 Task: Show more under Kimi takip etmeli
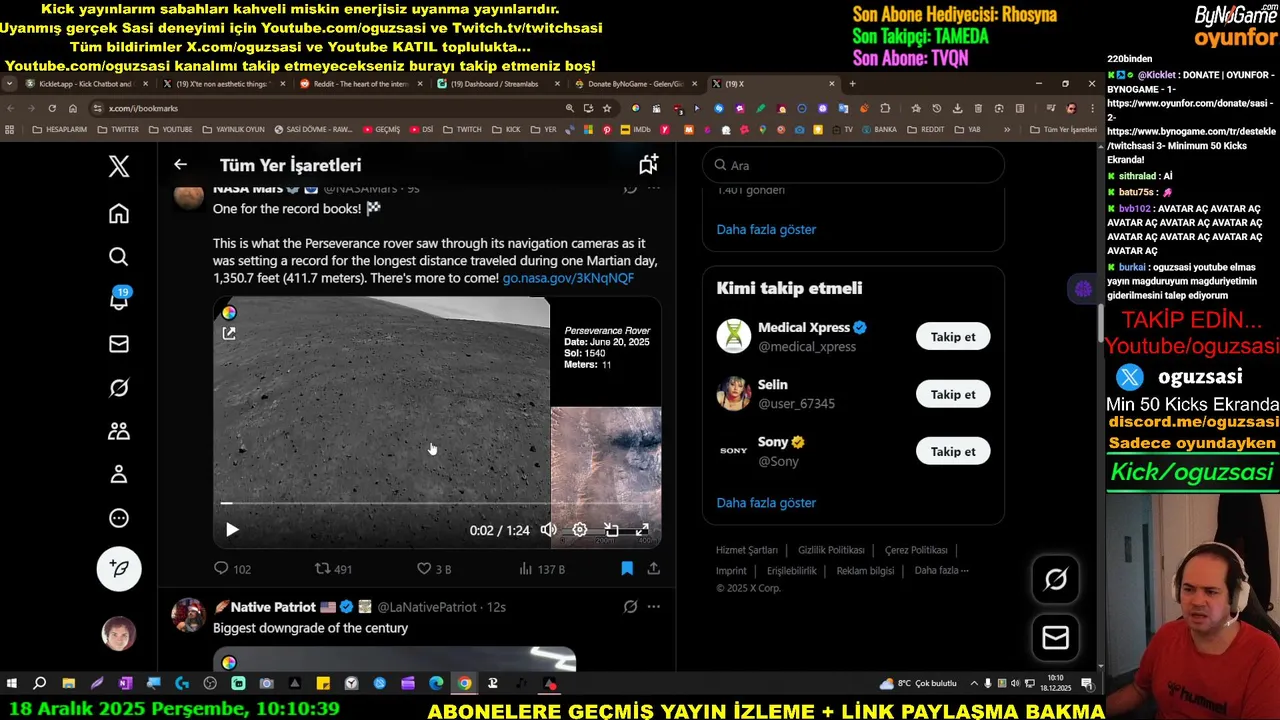click(766, 503)
